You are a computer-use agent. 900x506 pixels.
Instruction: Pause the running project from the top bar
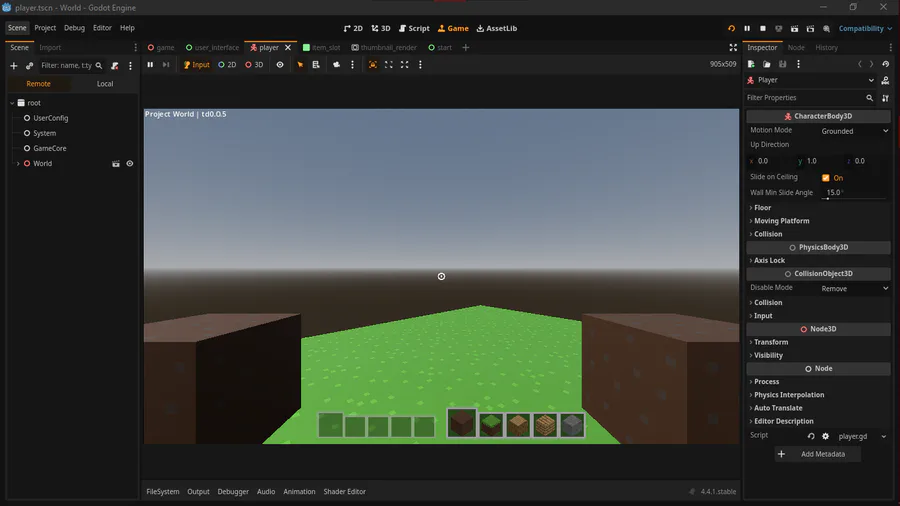[747, 28]
